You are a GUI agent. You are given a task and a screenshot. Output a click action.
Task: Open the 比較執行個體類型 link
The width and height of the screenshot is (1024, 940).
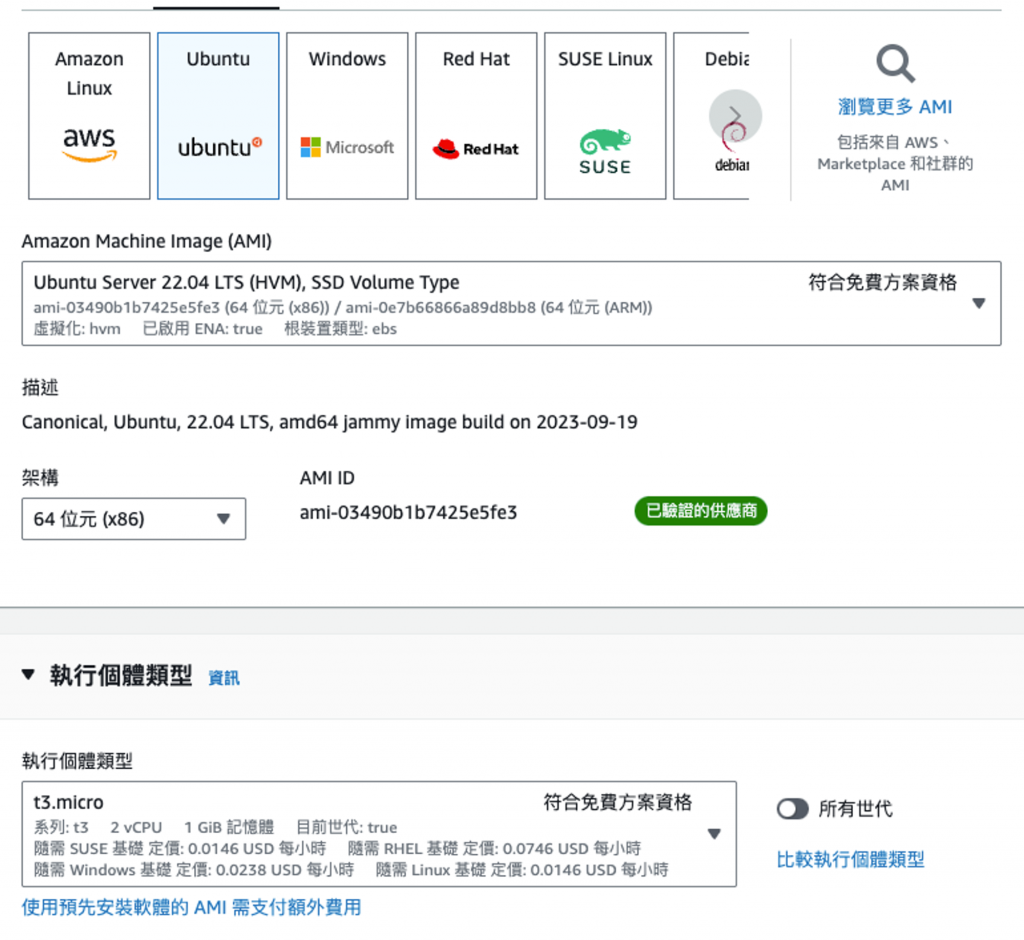tap(850, 859)
